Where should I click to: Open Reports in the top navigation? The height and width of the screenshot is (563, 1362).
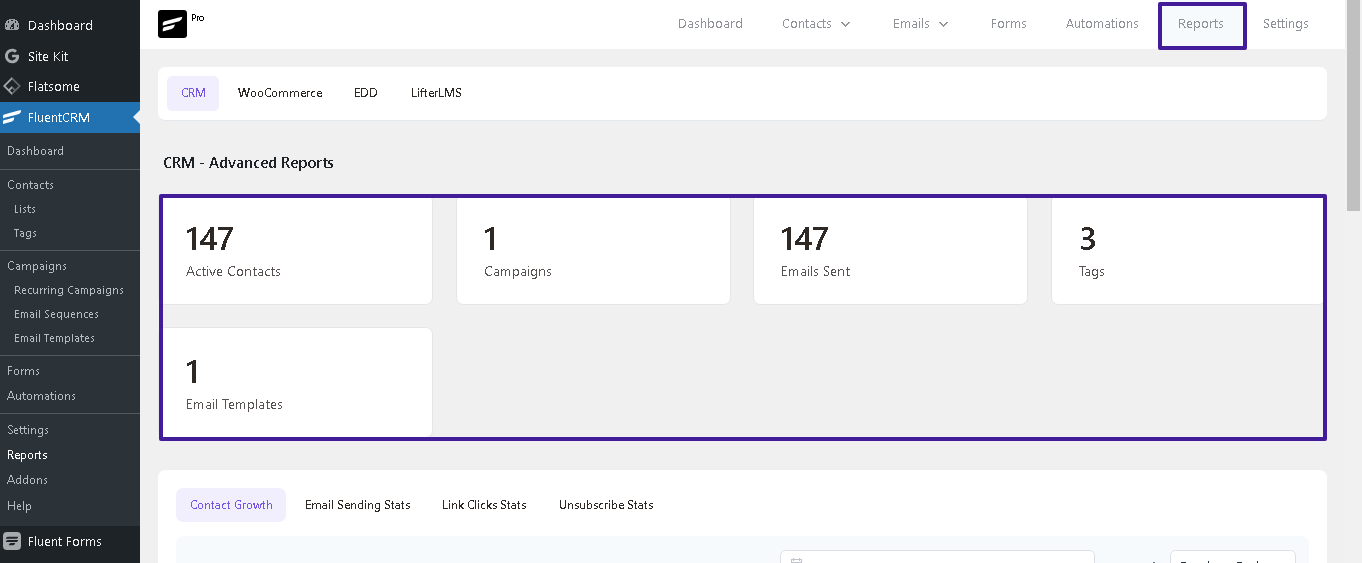click(1201, 24)
